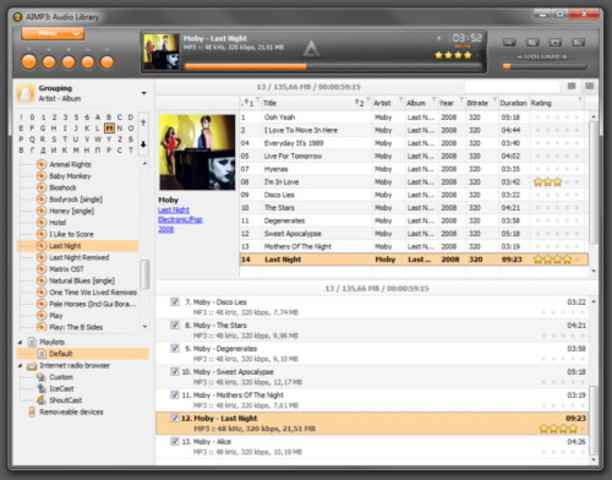Uncheck the Moby - Alice playlist checkbox
This screenshot has height=480, width=612.
(174, 441)
